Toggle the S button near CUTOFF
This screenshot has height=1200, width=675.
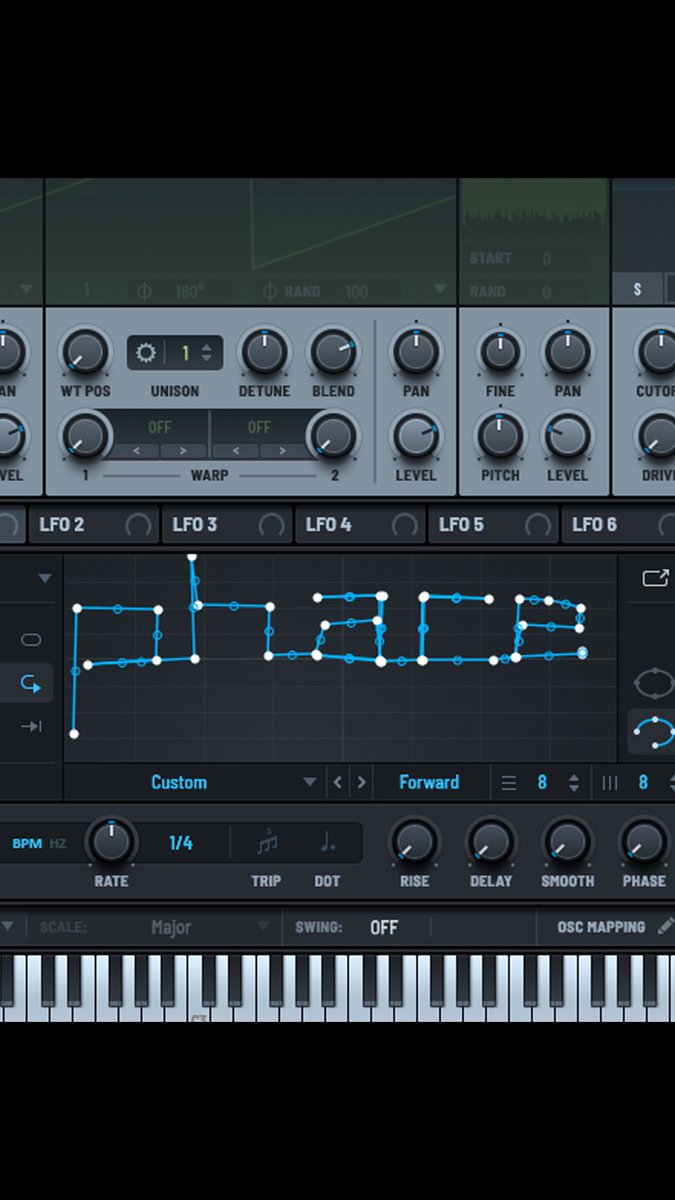(638, 289)
